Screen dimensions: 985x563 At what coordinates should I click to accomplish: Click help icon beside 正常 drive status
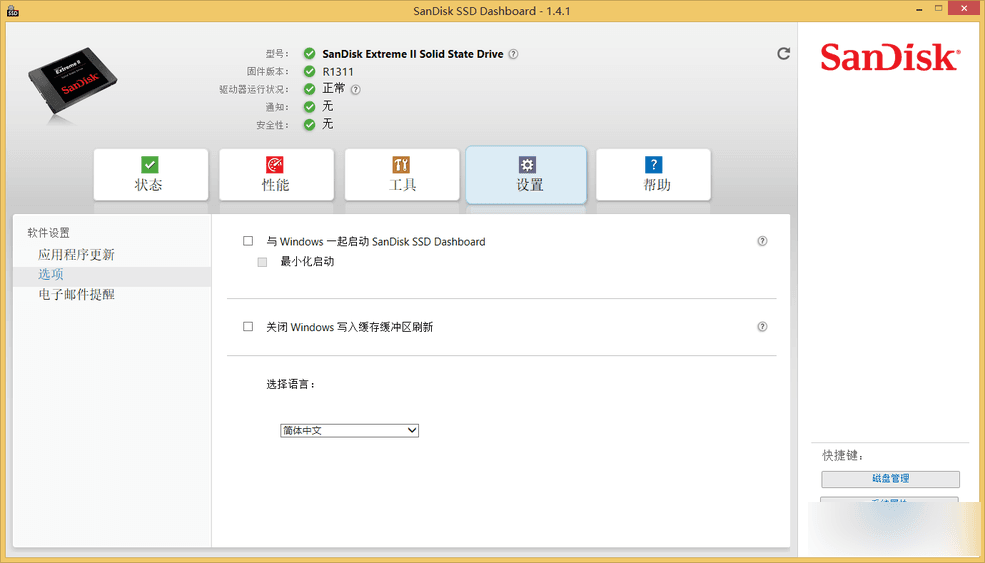[356, 89]
